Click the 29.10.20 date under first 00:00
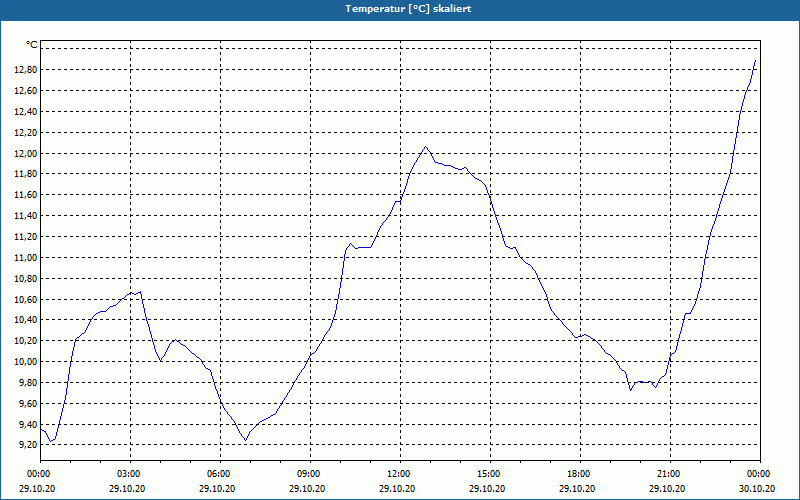 point(37,488)
